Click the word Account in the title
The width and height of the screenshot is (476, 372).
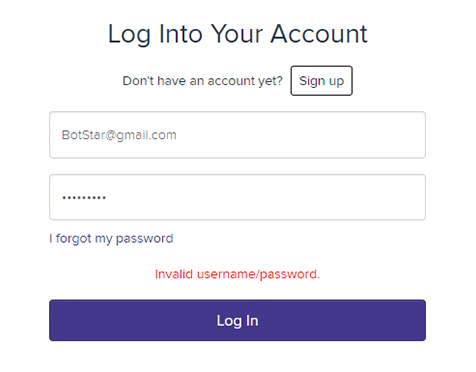point(319,34)
